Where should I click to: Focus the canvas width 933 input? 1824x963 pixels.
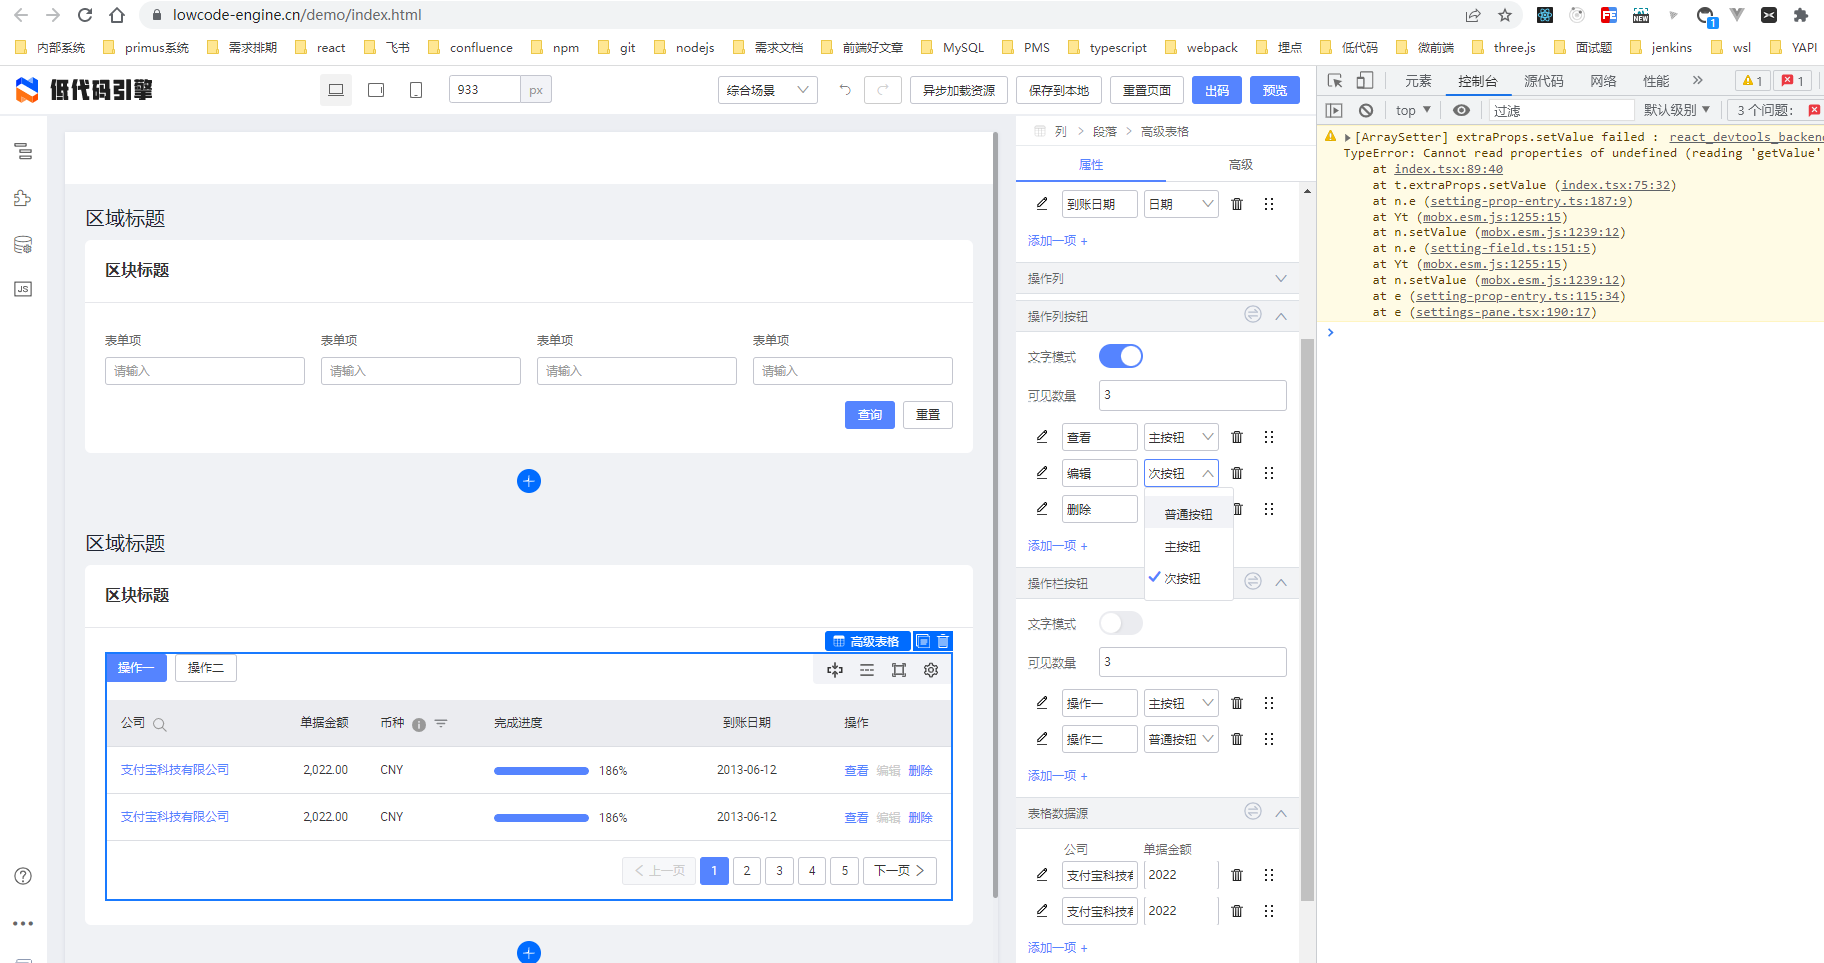click(485, 90)
